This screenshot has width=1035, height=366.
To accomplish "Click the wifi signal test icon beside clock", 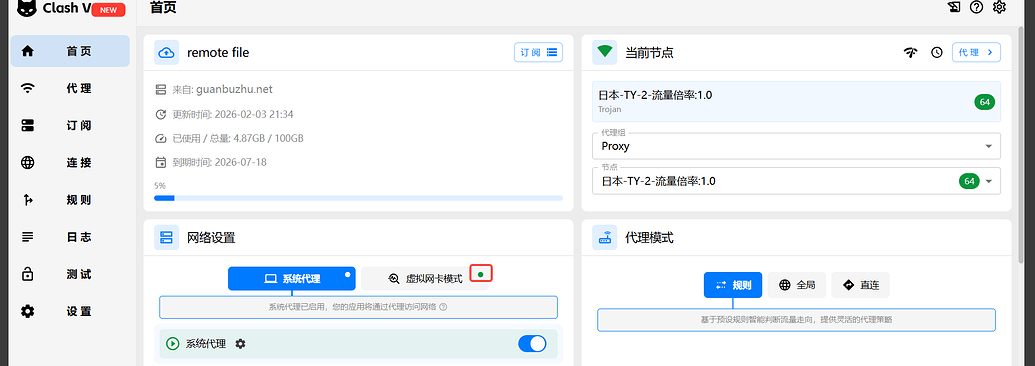I will (x=912, y=52).
